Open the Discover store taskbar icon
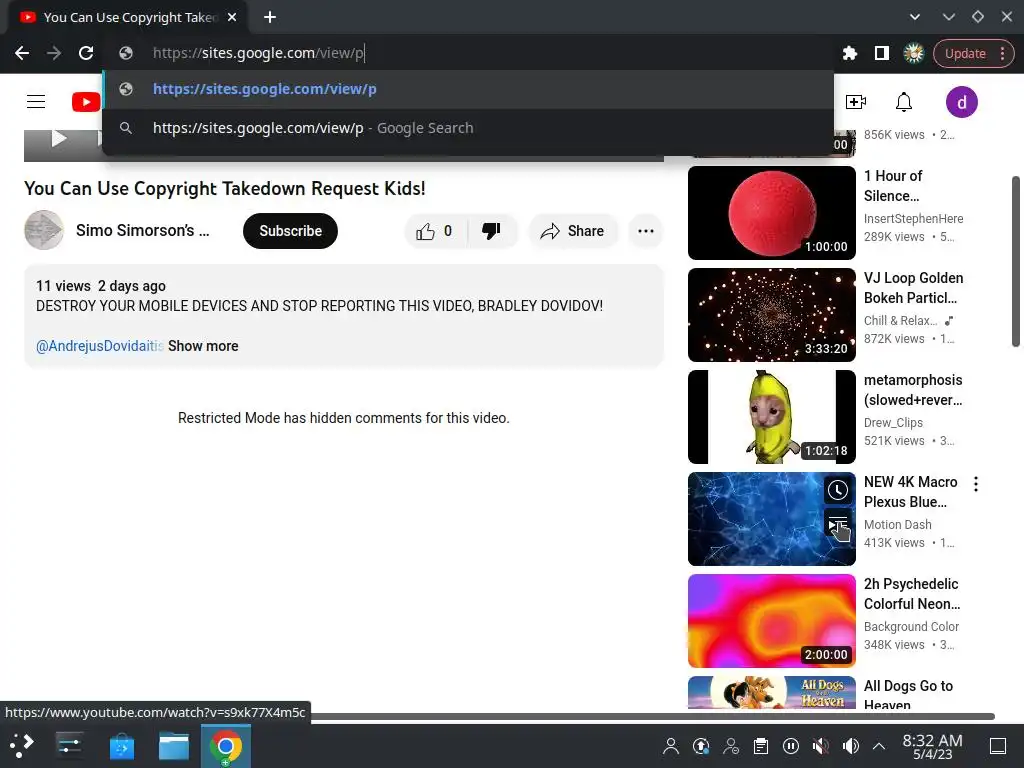The height and width of the screenshot is (768, 1024). tap(121, 746)
